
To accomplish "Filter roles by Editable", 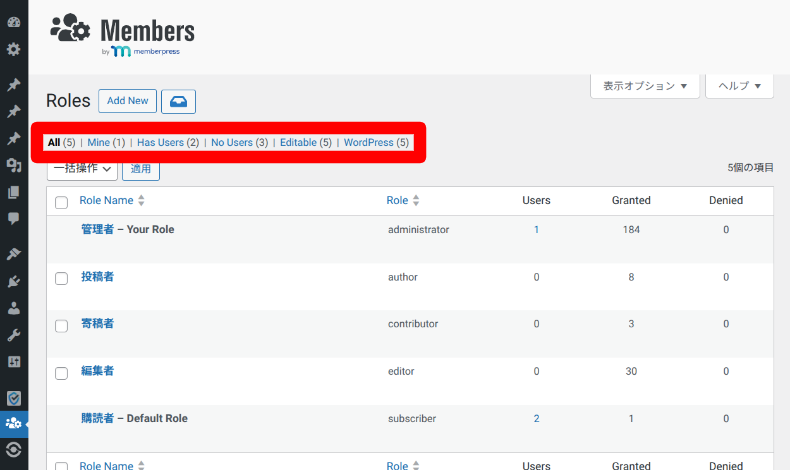I will pos(305,143).
